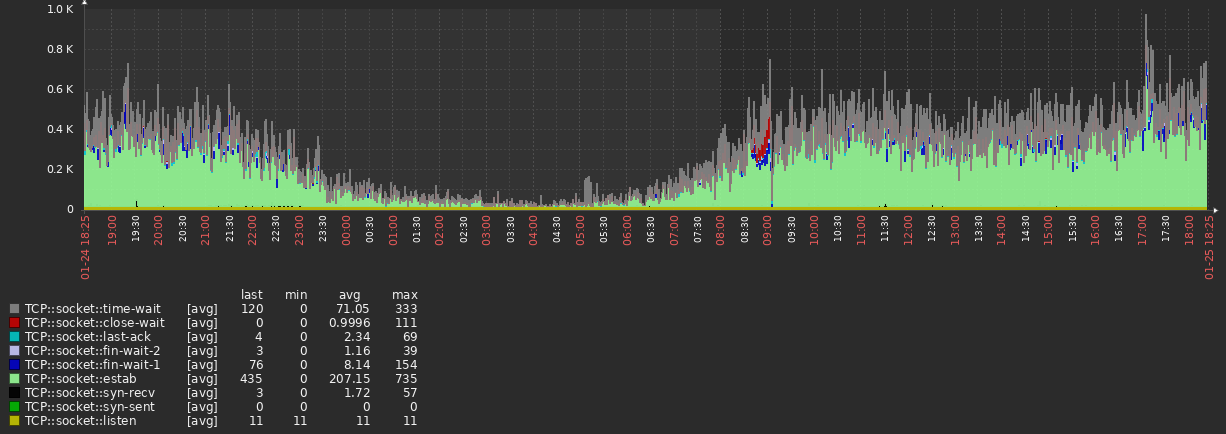Click the syn-recv max value 57
The width and height of the screenshot is (1226, 434).
coord(410,393)
